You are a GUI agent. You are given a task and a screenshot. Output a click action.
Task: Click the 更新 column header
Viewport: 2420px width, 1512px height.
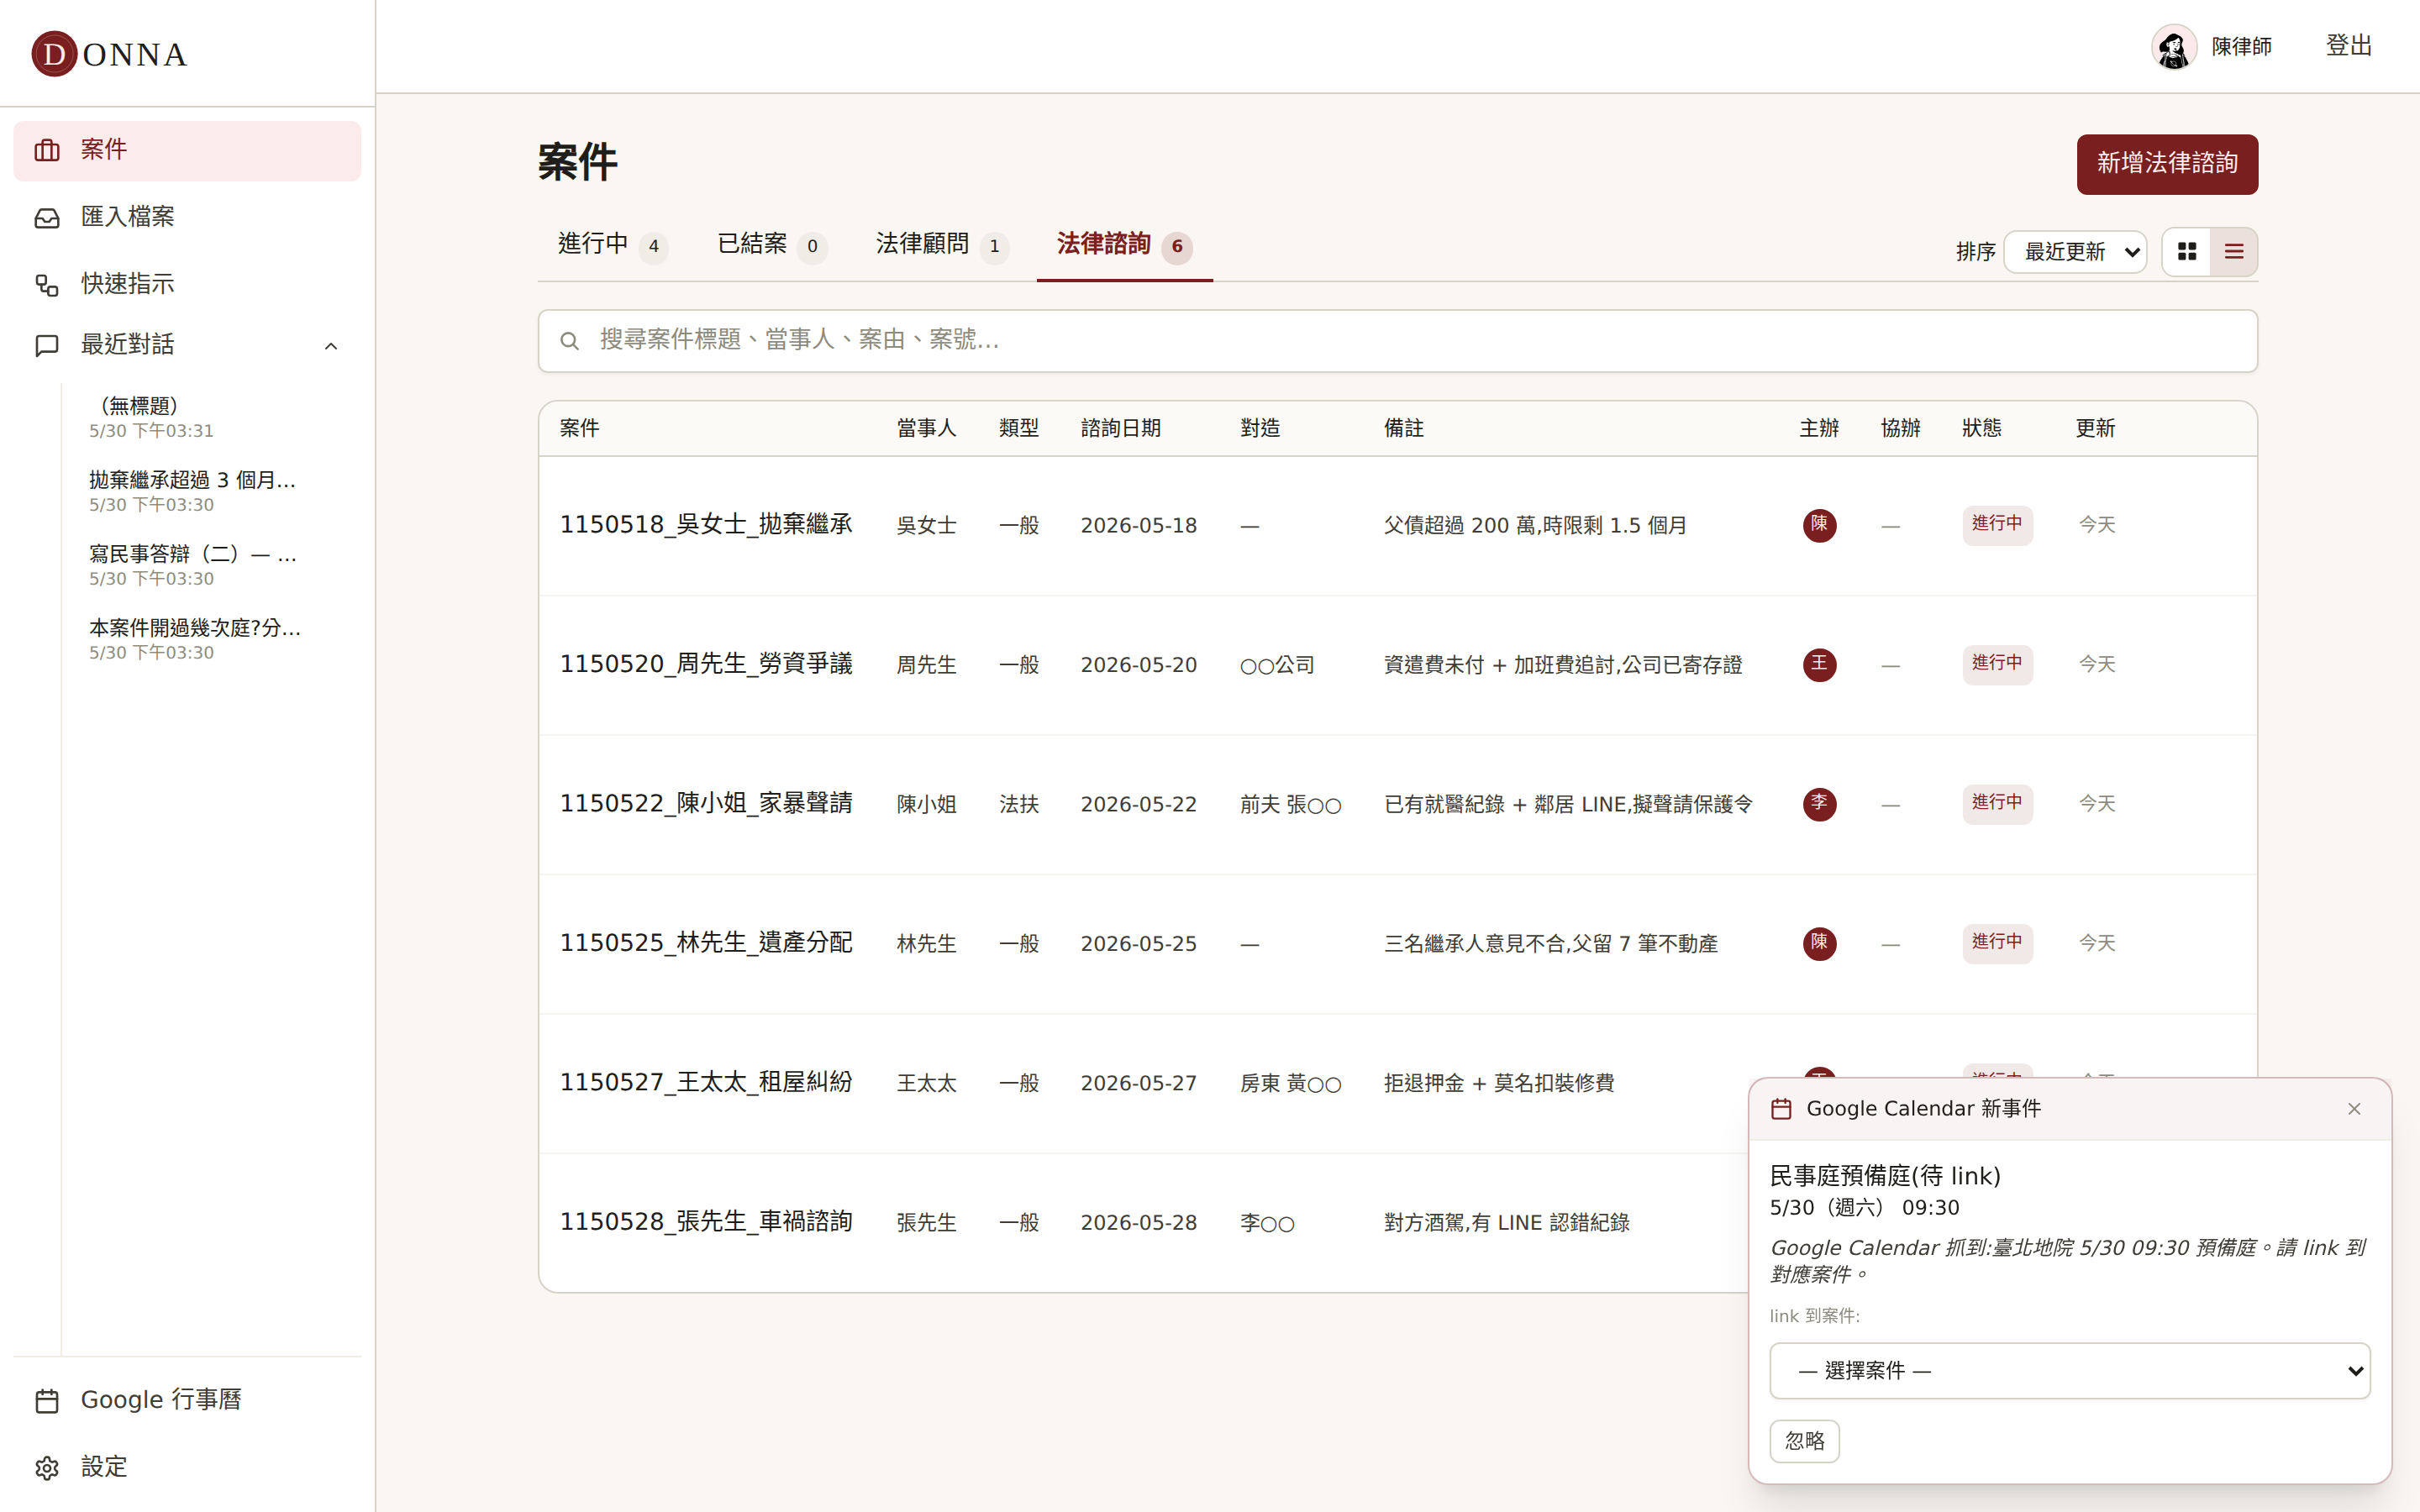click(x=2095, y=429)
